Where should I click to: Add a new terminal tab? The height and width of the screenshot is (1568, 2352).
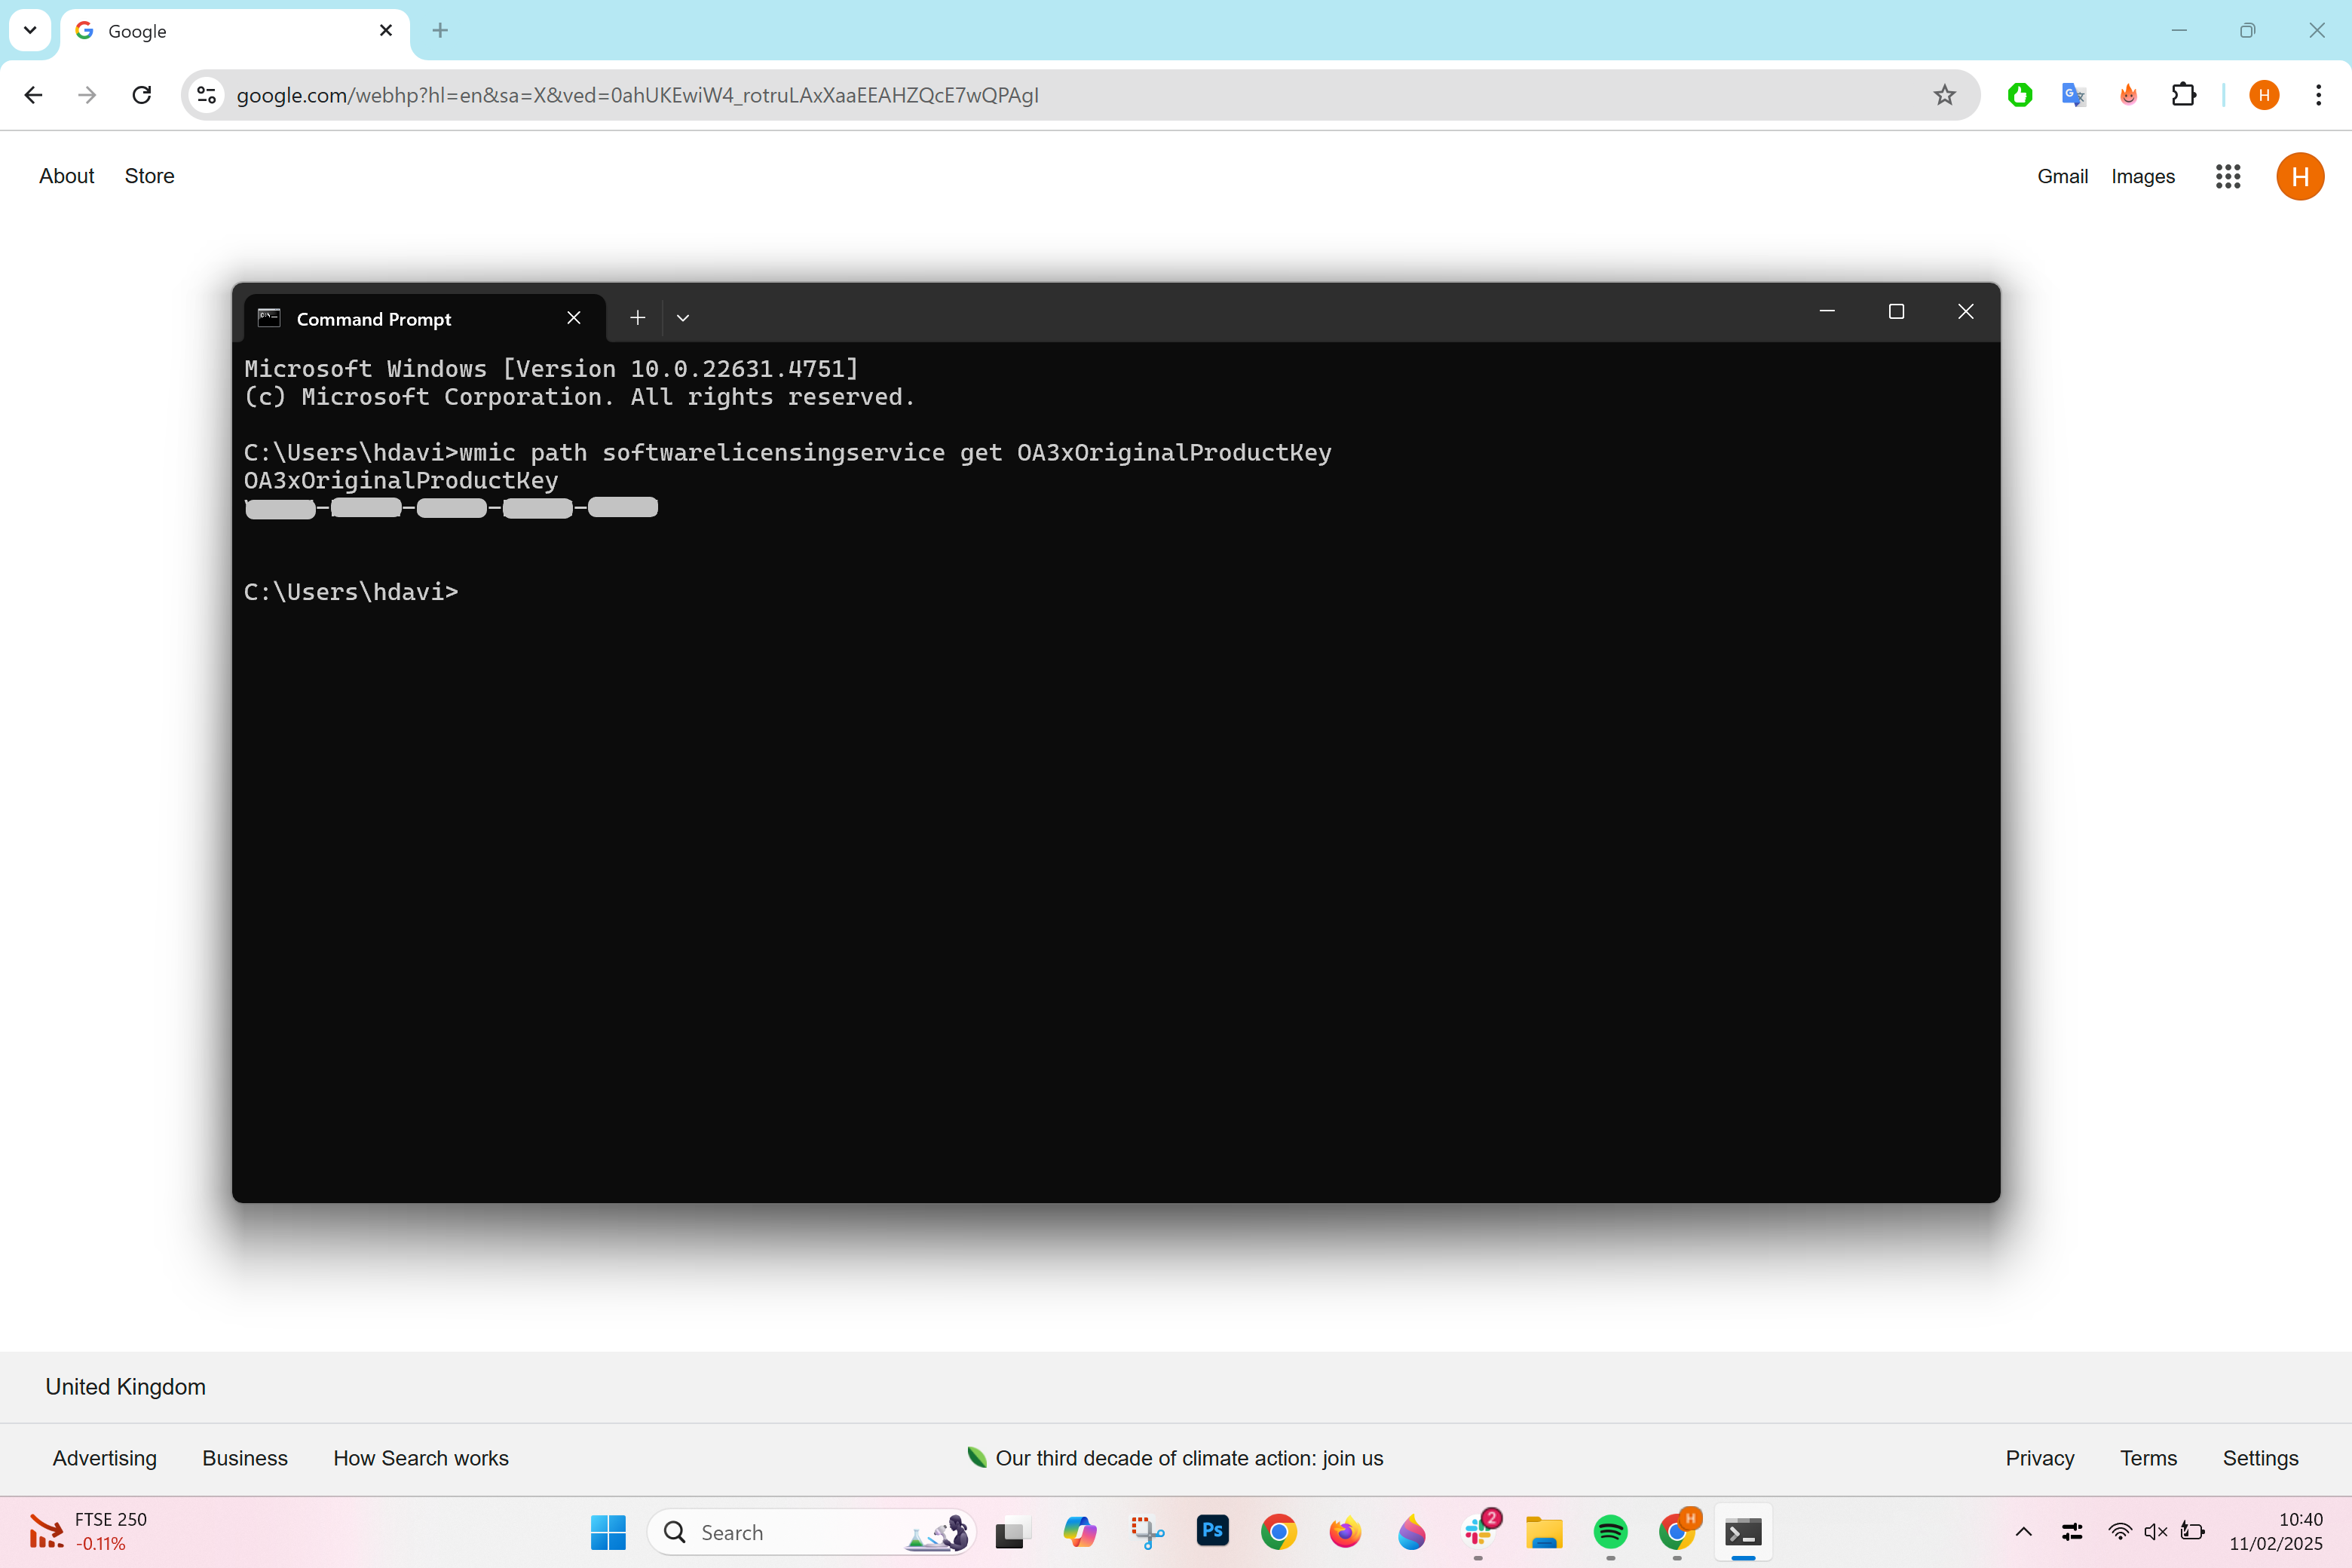point(638,318)
